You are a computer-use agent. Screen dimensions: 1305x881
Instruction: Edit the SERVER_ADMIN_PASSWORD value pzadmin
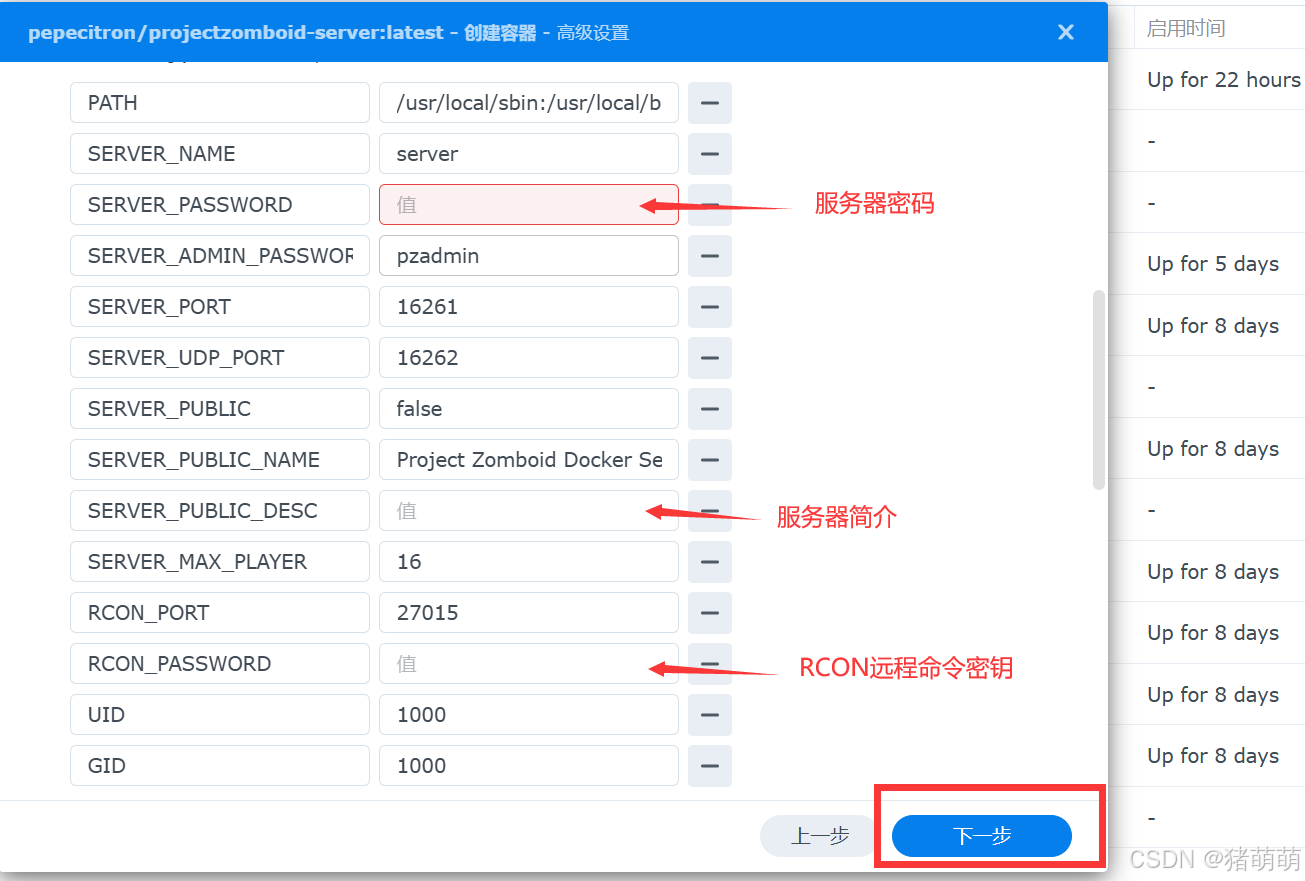(x=529, y=256)
